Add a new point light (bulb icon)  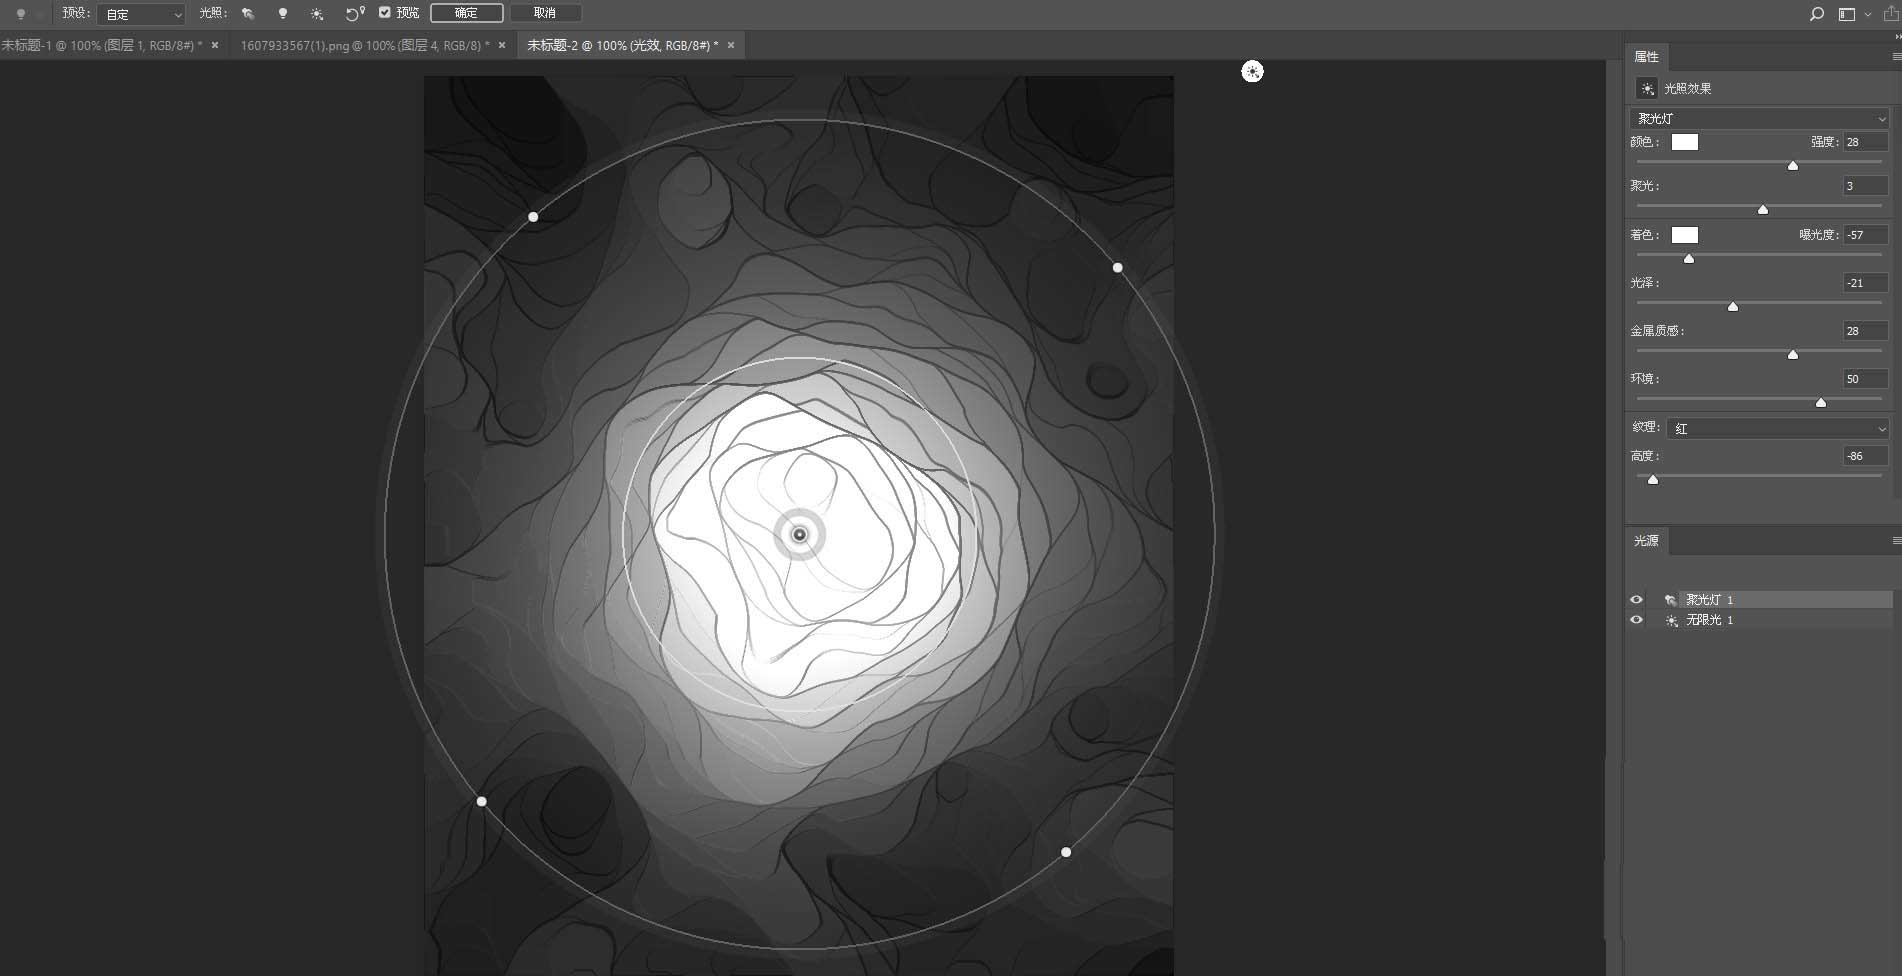[x=283, y=14]
